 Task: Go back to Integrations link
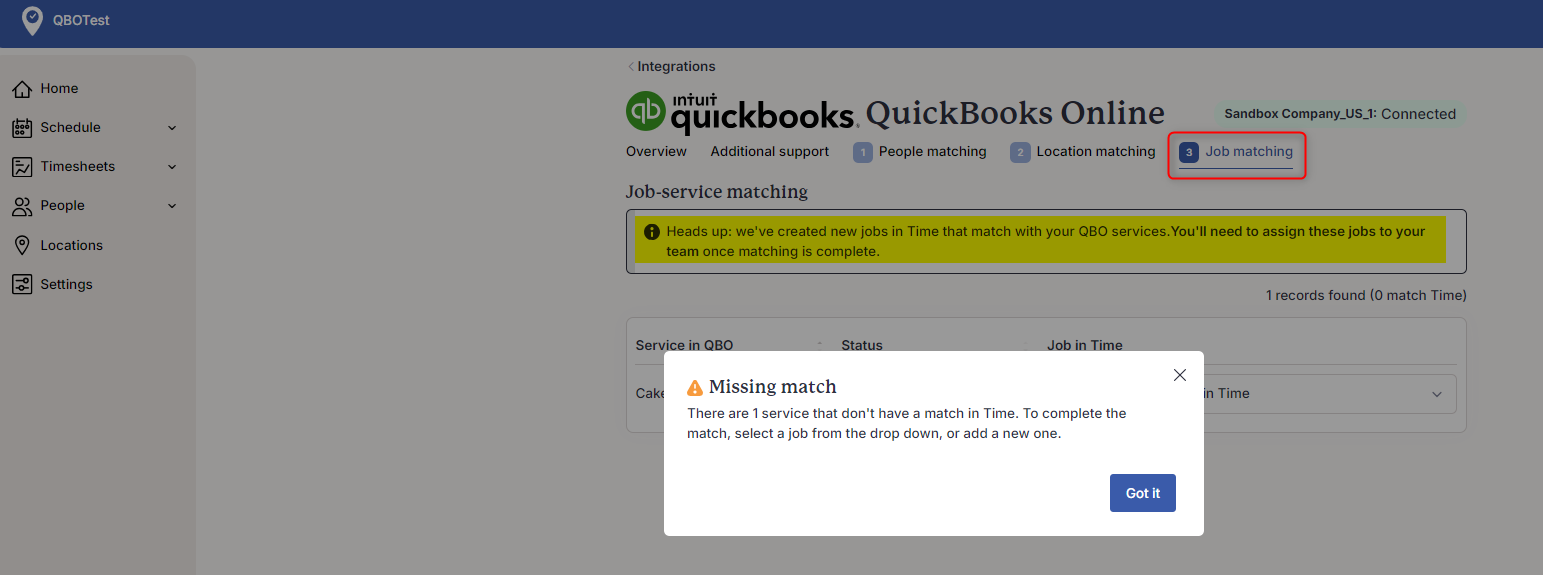pyautogui.click(x=672, y=66)
